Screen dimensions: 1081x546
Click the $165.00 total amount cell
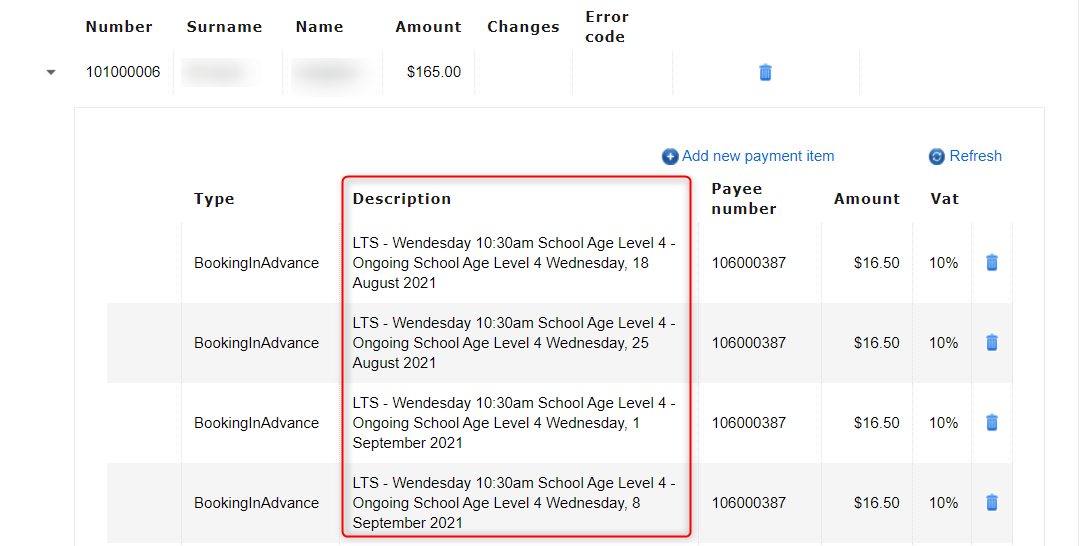(433, 72)
